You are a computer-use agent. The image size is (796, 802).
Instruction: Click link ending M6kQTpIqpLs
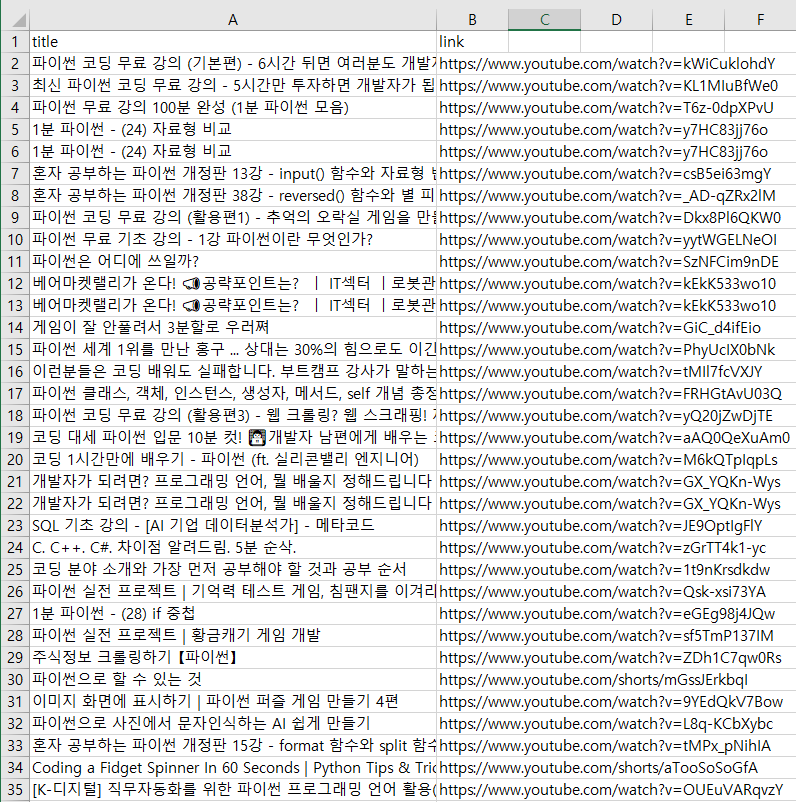click(608, 460)
